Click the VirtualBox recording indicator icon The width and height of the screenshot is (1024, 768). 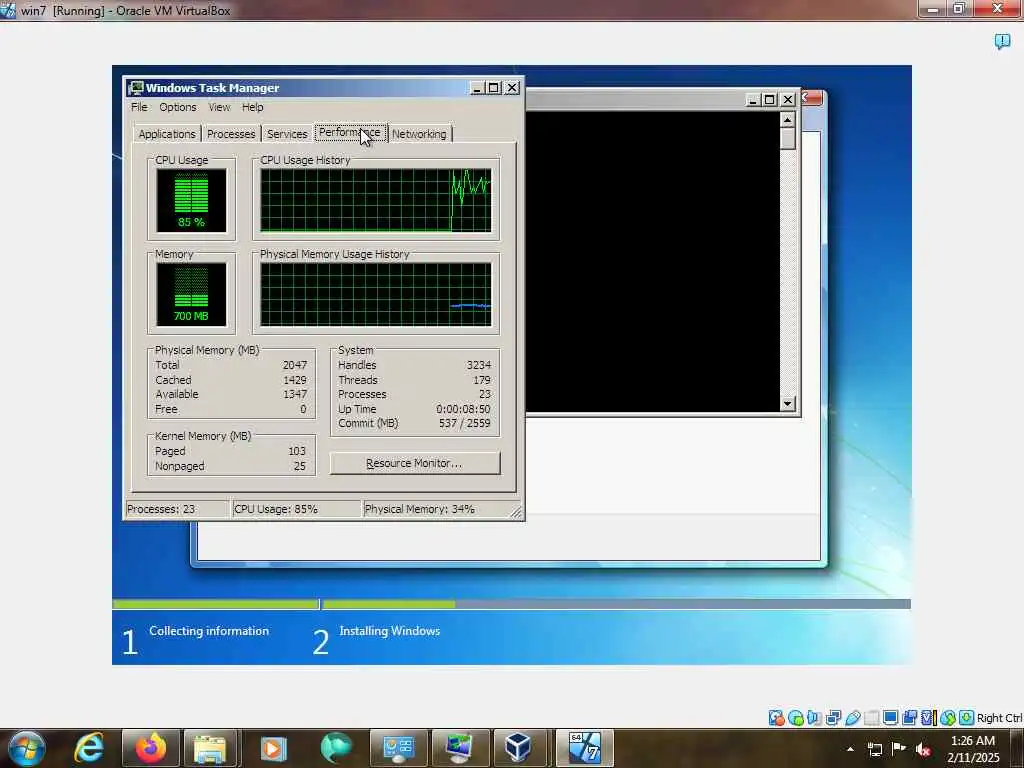pyautogui.click(x=909, y=718)
